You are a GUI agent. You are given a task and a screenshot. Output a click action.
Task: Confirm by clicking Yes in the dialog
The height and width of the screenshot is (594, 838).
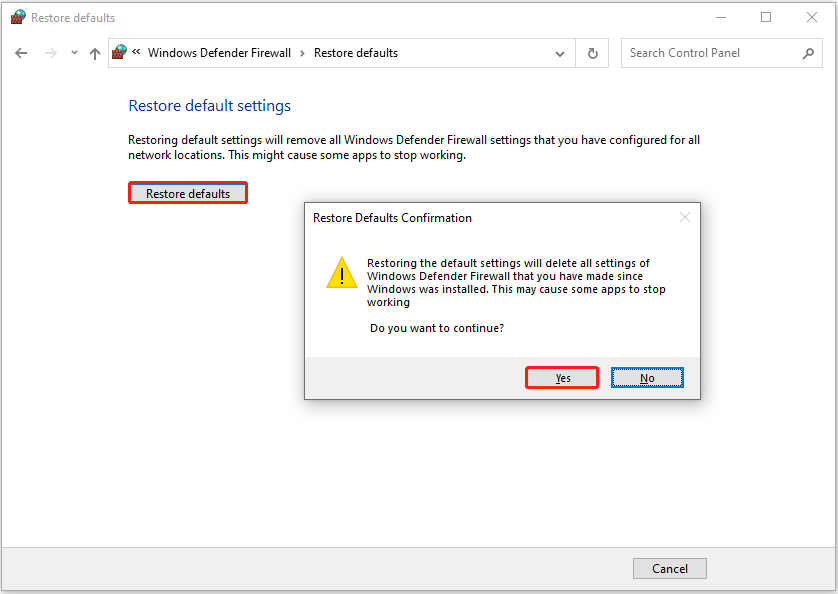point(561,377)
